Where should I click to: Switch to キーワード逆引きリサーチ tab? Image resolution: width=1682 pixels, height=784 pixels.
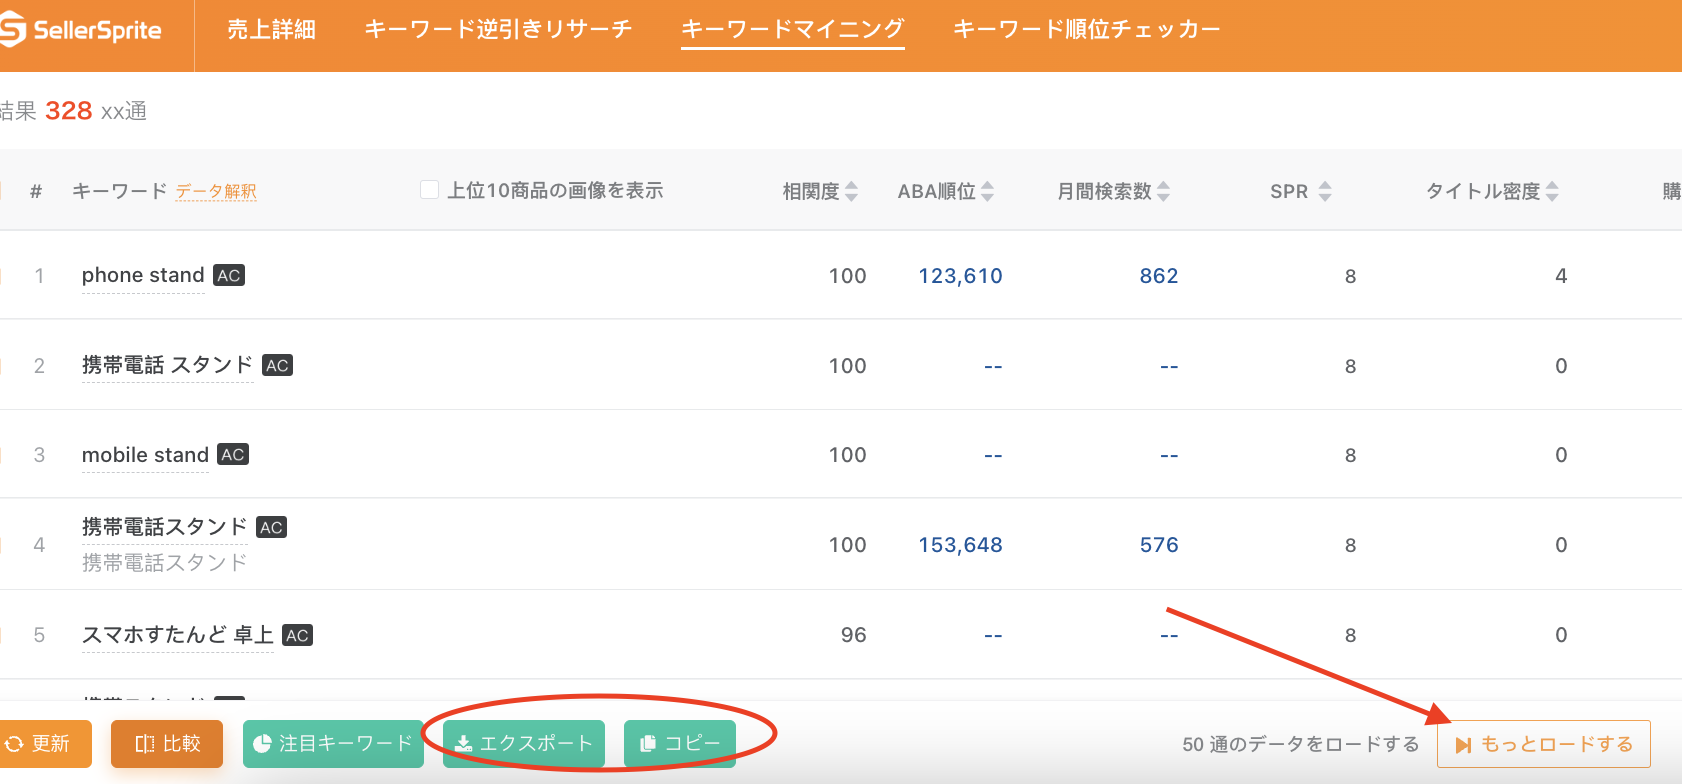pos(498,30)
